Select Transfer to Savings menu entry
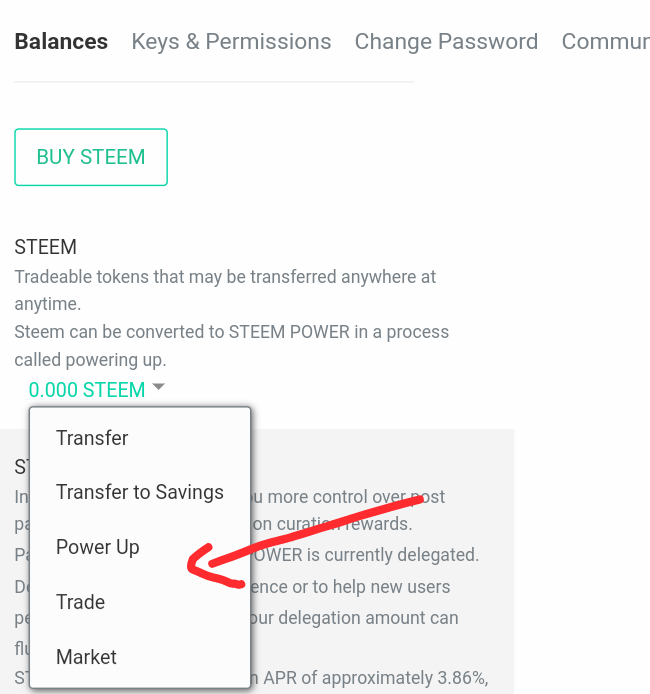This screenshot has width=650, height=694. 140,492
